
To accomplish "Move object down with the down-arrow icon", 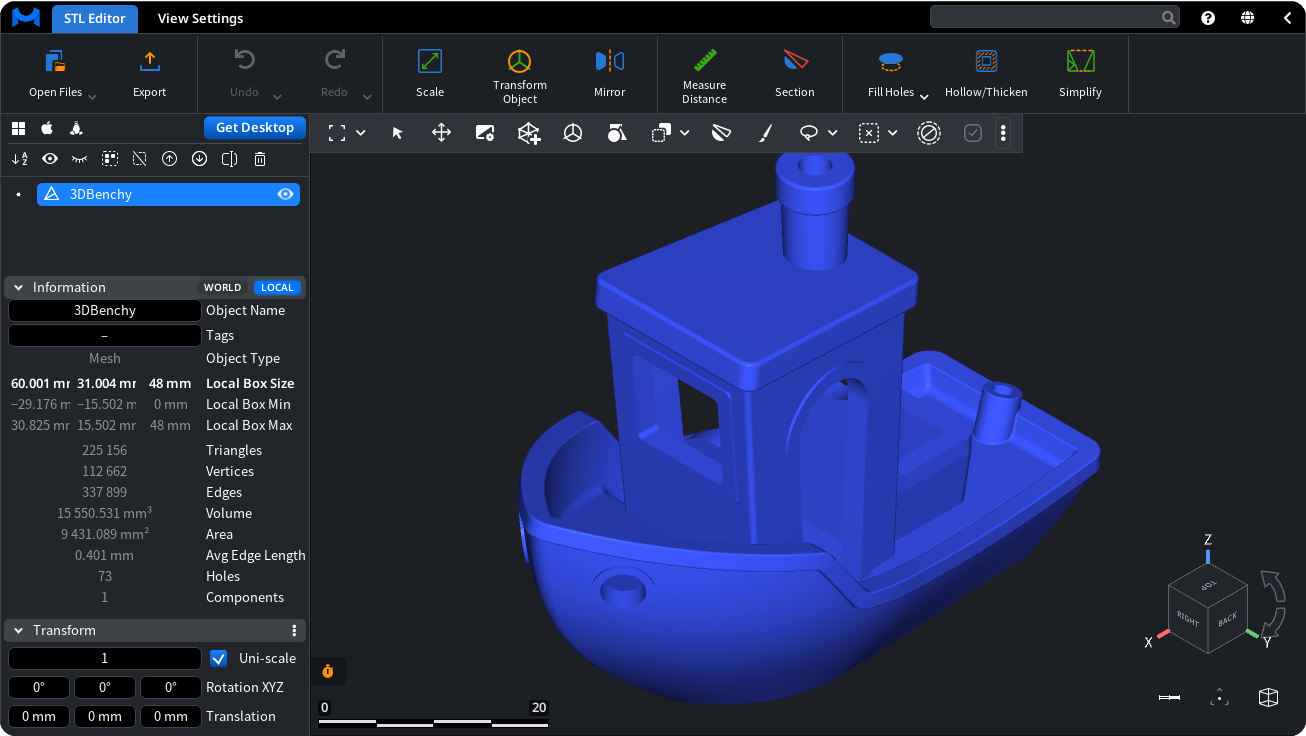I will (200, 158).
